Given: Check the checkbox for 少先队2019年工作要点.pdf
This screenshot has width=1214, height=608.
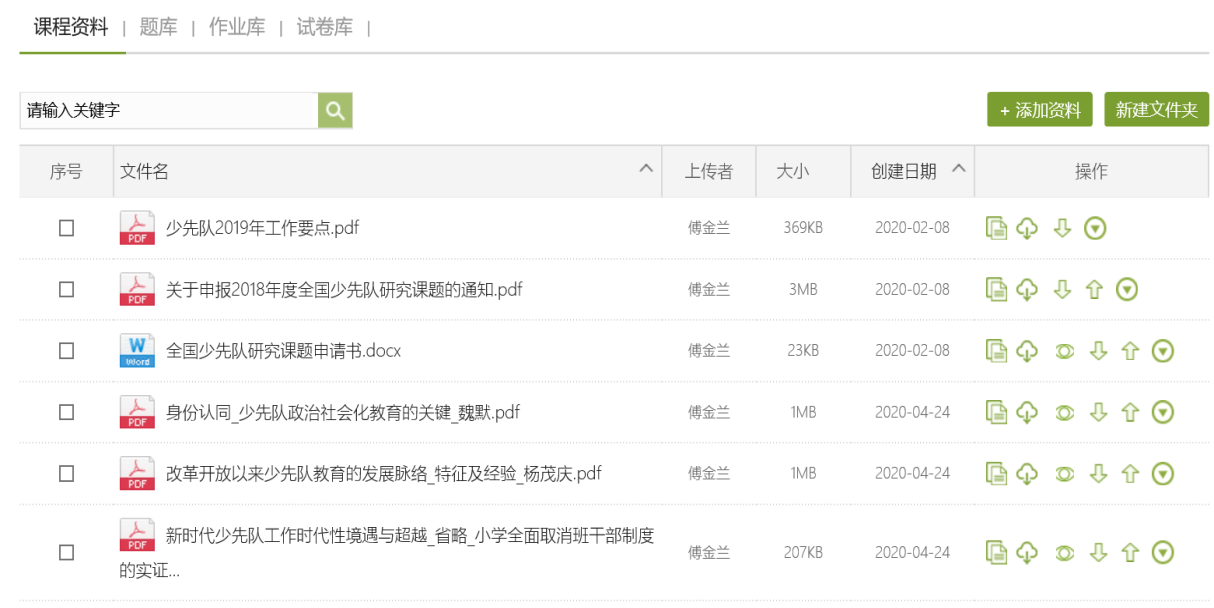Looking at the screenshot, I should (x=66, y=228).
